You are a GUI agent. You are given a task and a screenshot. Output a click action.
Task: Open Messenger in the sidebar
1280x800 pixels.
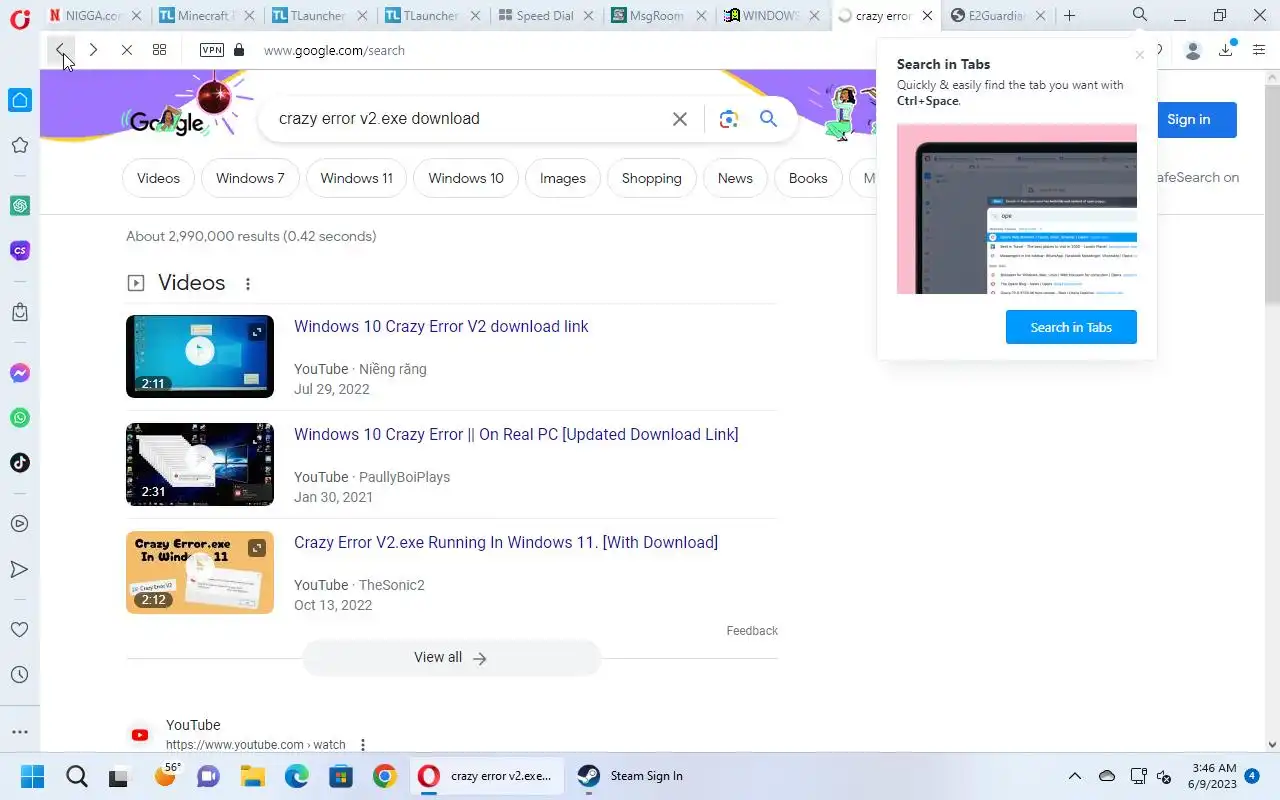20,373
